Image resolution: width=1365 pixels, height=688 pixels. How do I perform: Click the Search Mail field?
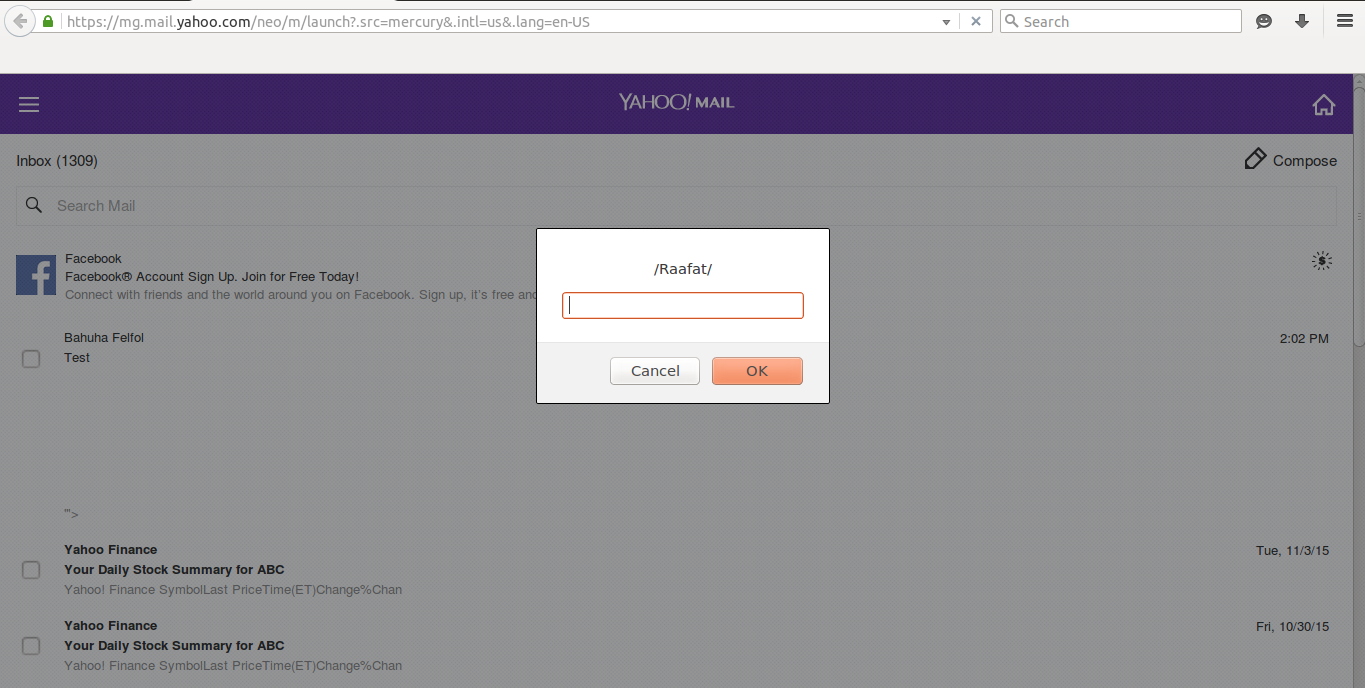pyautogui.click(x=676, y=205)
